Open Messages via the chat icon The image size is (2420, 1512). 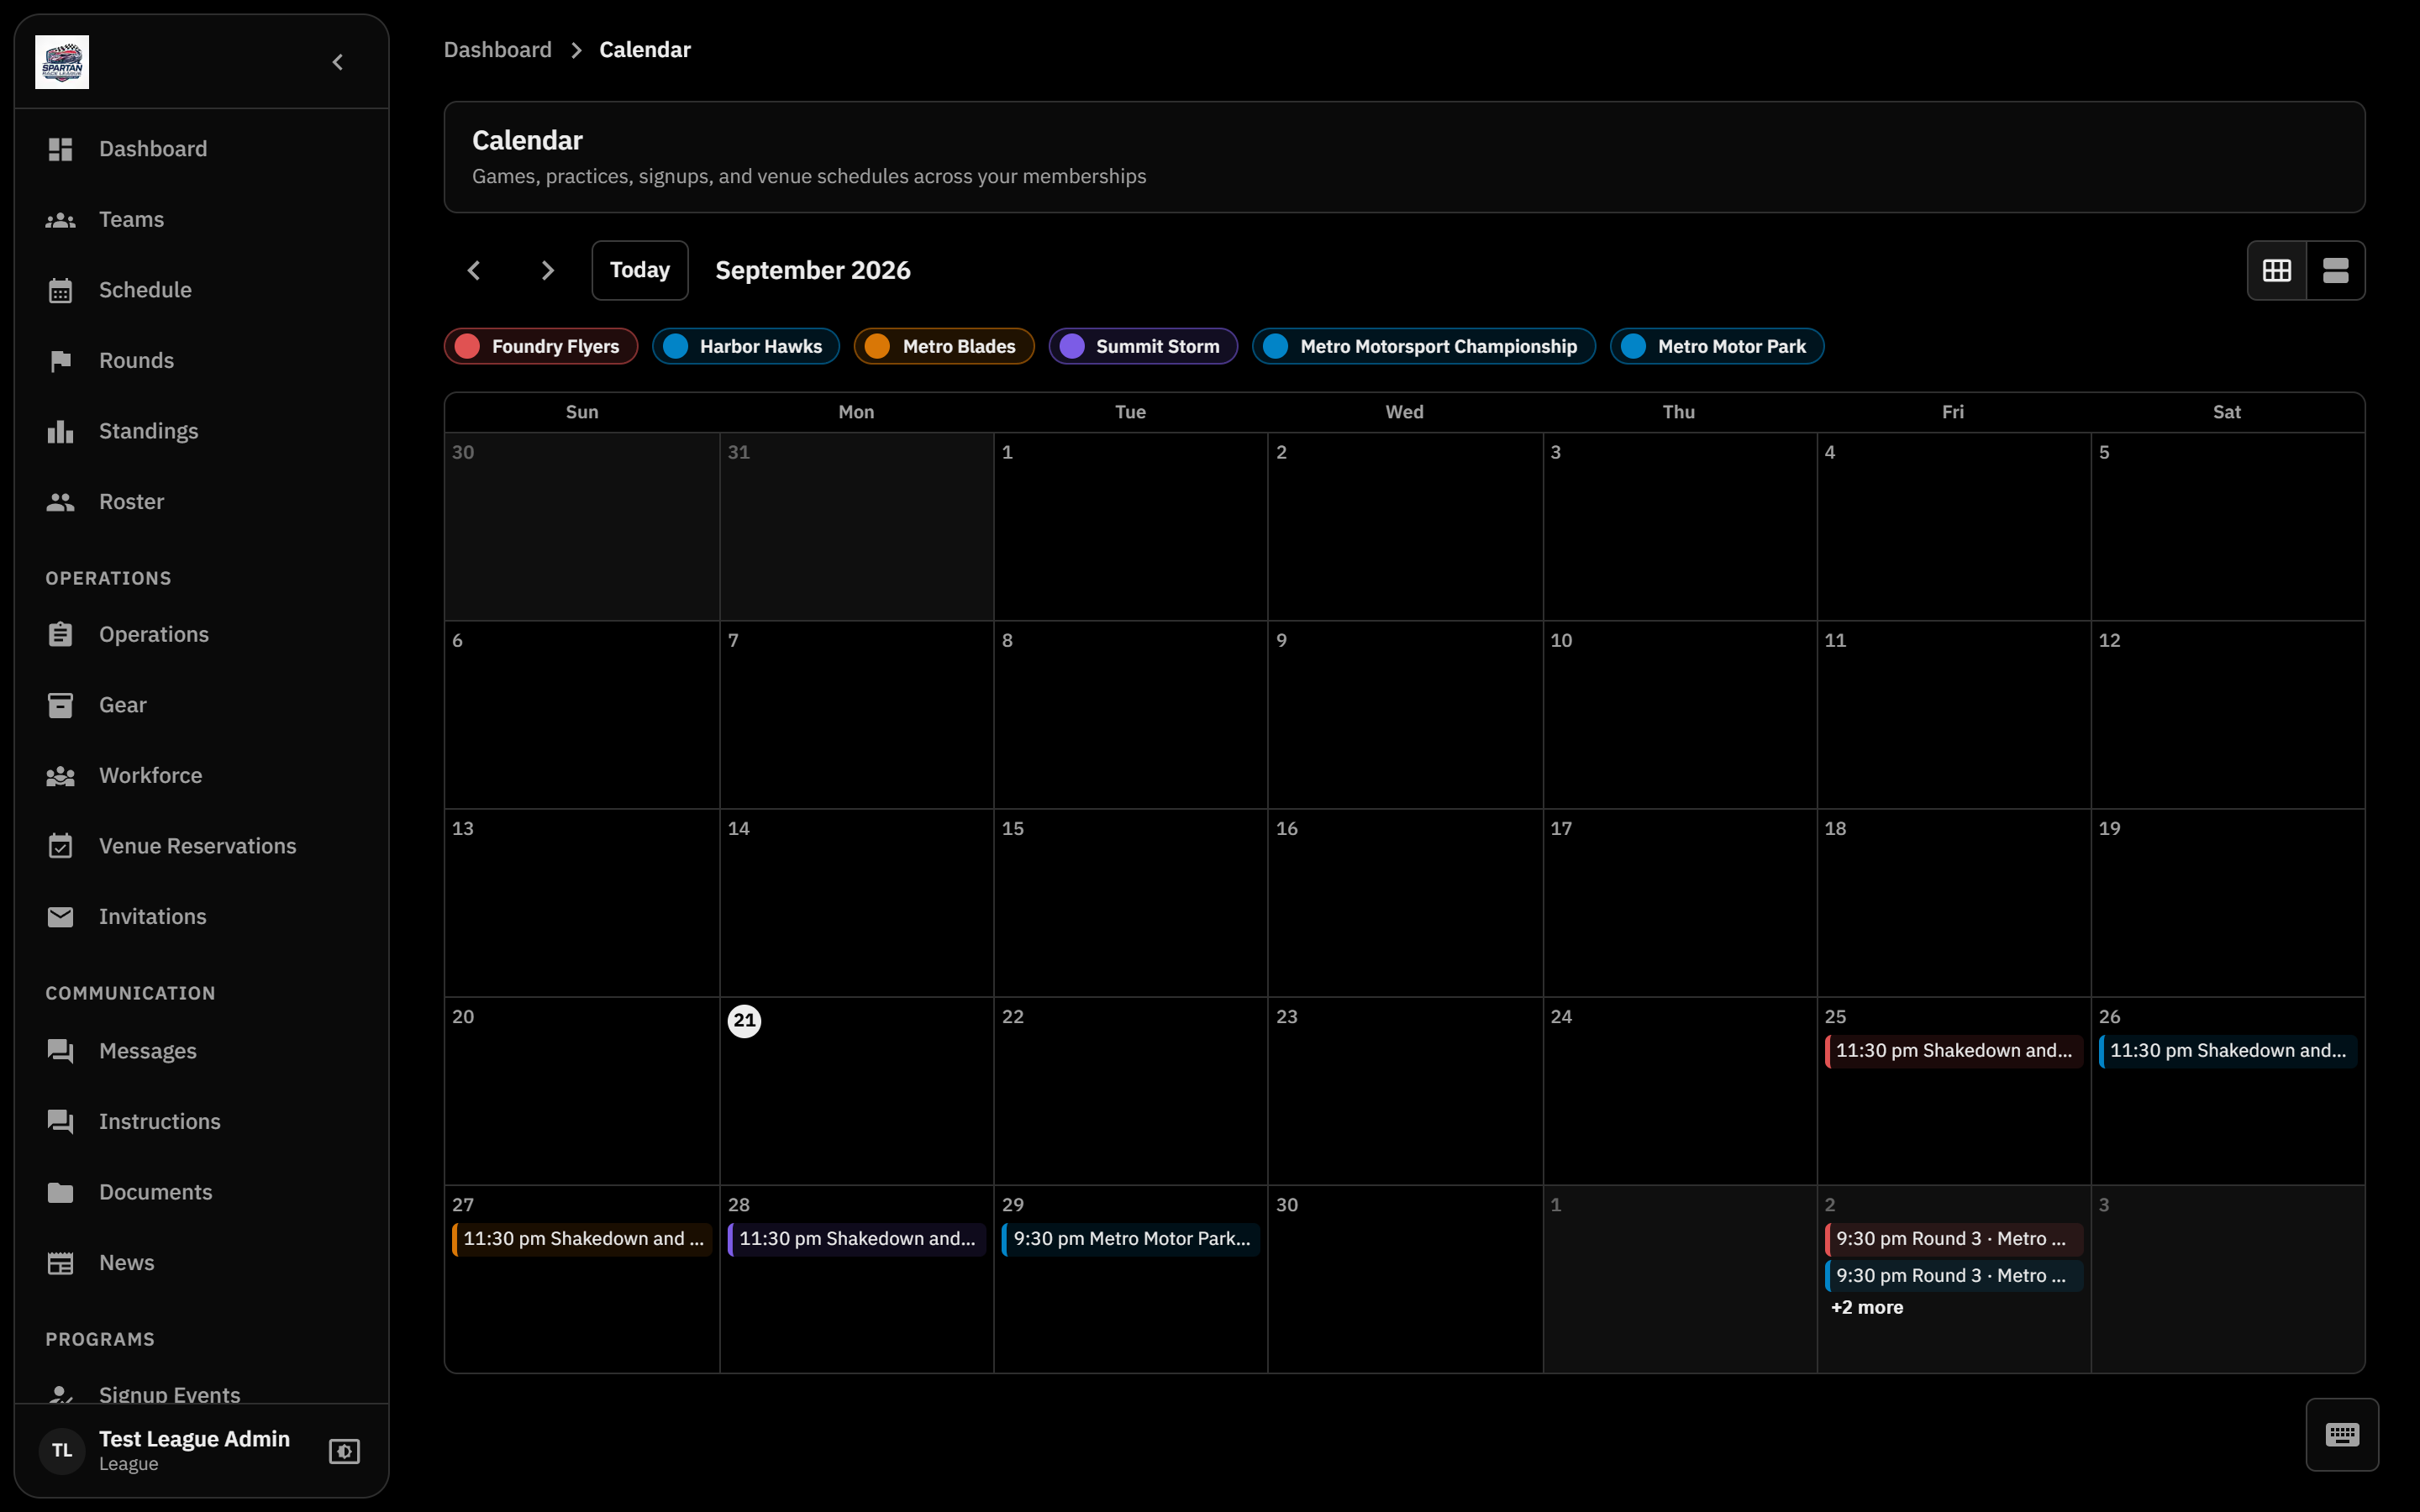coord(61,1051)
